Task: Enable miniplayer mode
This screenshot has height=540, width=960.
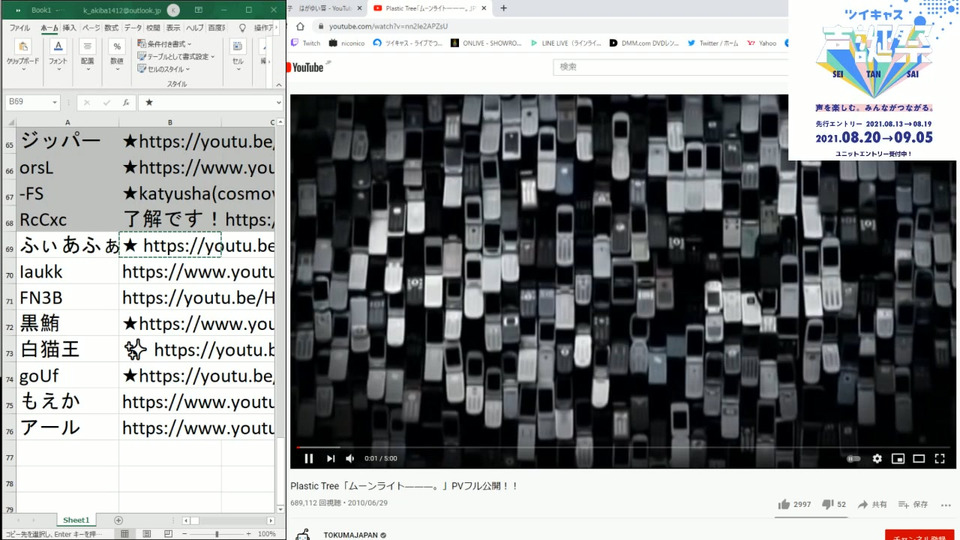Action: pos(898,459)
